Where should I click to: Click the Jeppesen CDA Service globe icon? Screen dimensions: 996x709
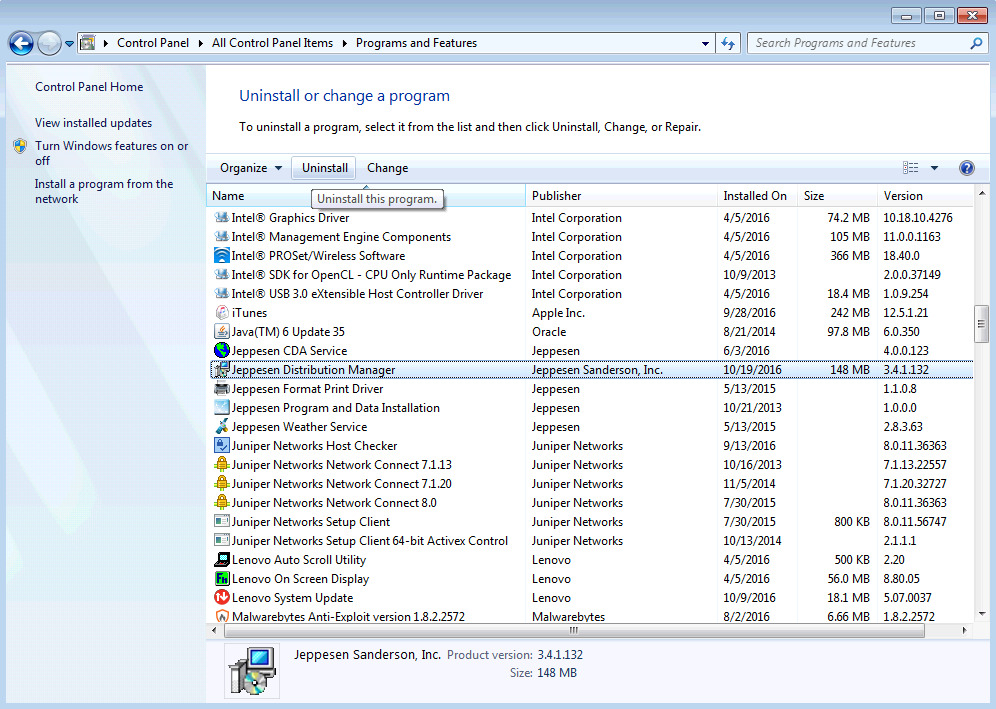(x=222, y=351)
